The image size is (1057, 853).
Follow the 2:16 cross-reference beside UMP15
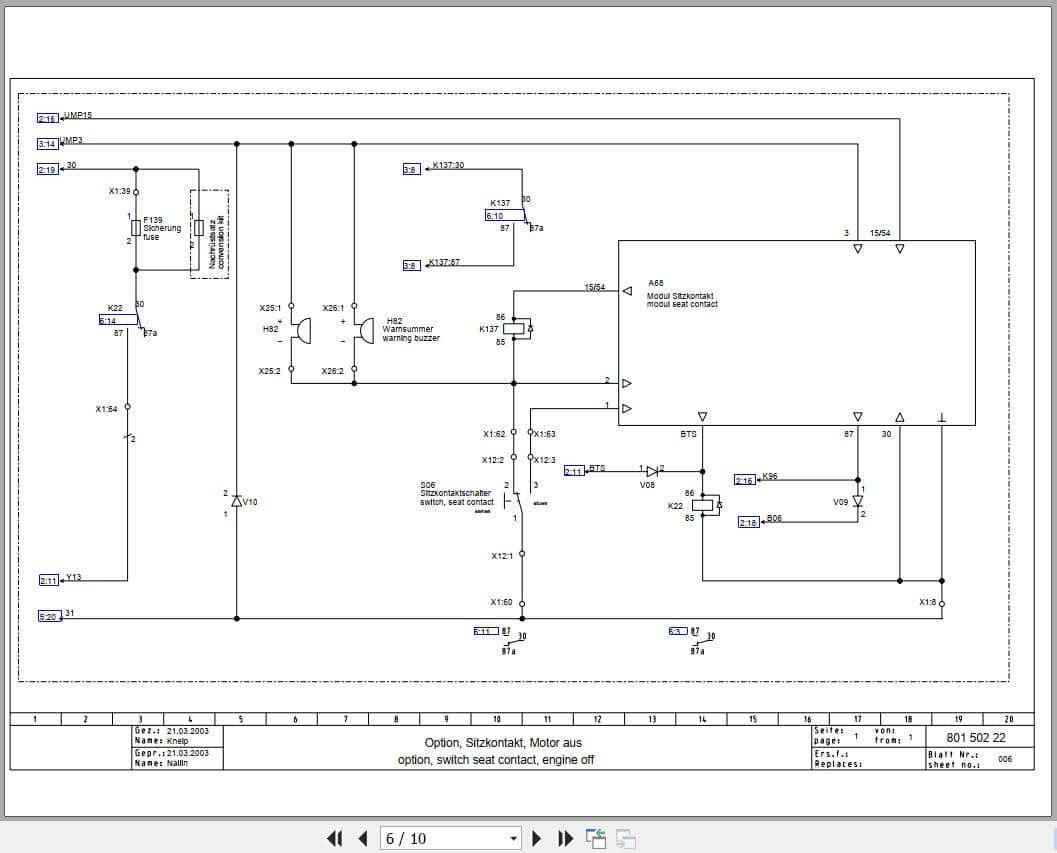tap(48, 119)
